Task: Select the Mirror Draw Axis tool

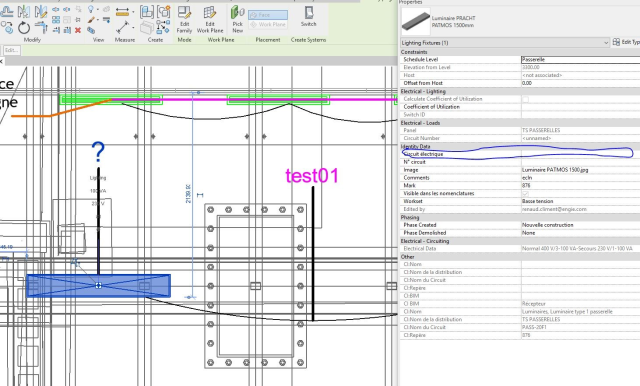Action: click(41, 11)
